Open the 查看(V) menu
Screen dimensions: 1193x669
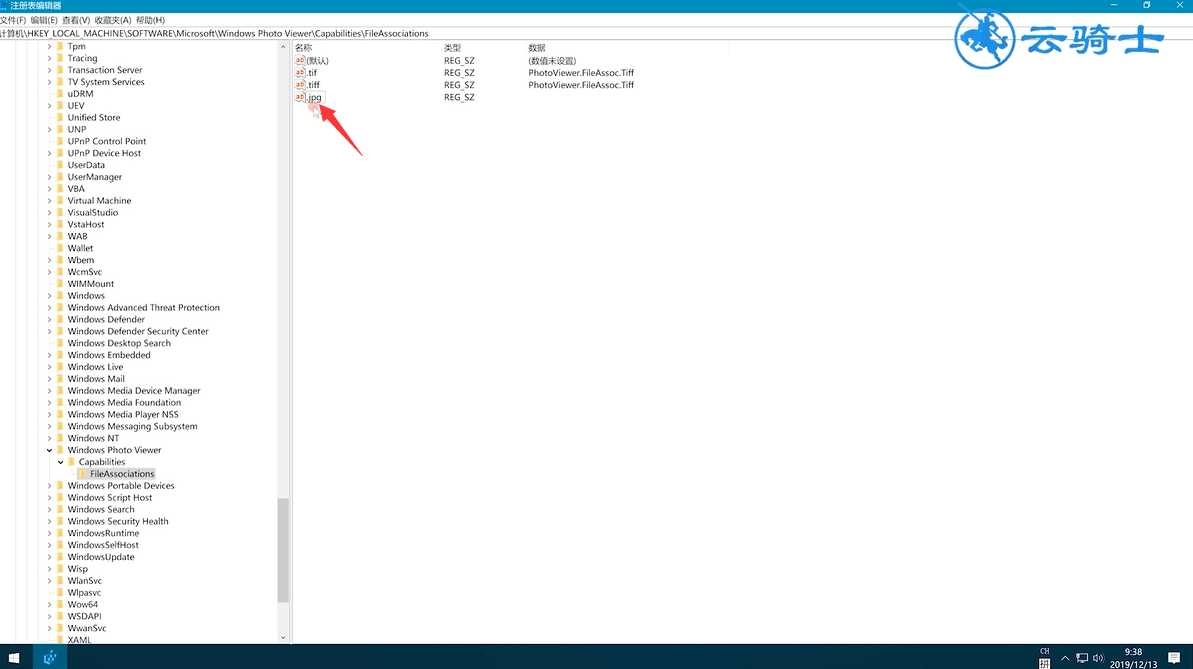coord(76,20)
